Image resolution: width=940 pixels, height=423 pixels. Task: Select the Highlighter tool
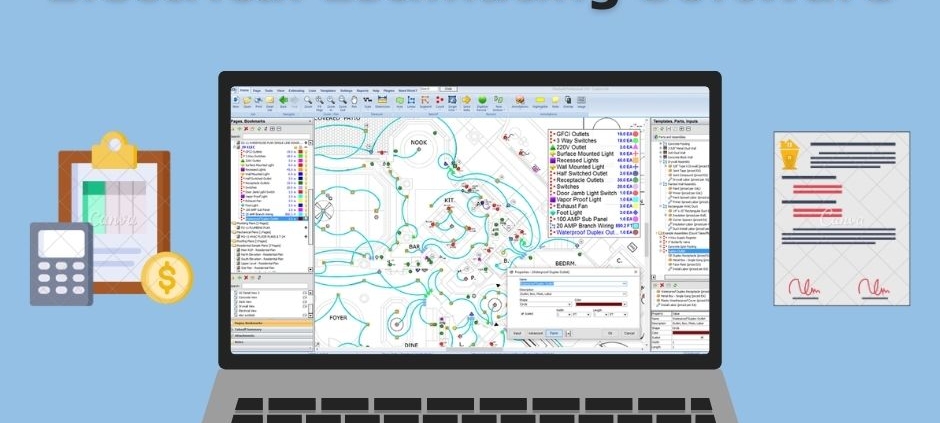(540, 100)
